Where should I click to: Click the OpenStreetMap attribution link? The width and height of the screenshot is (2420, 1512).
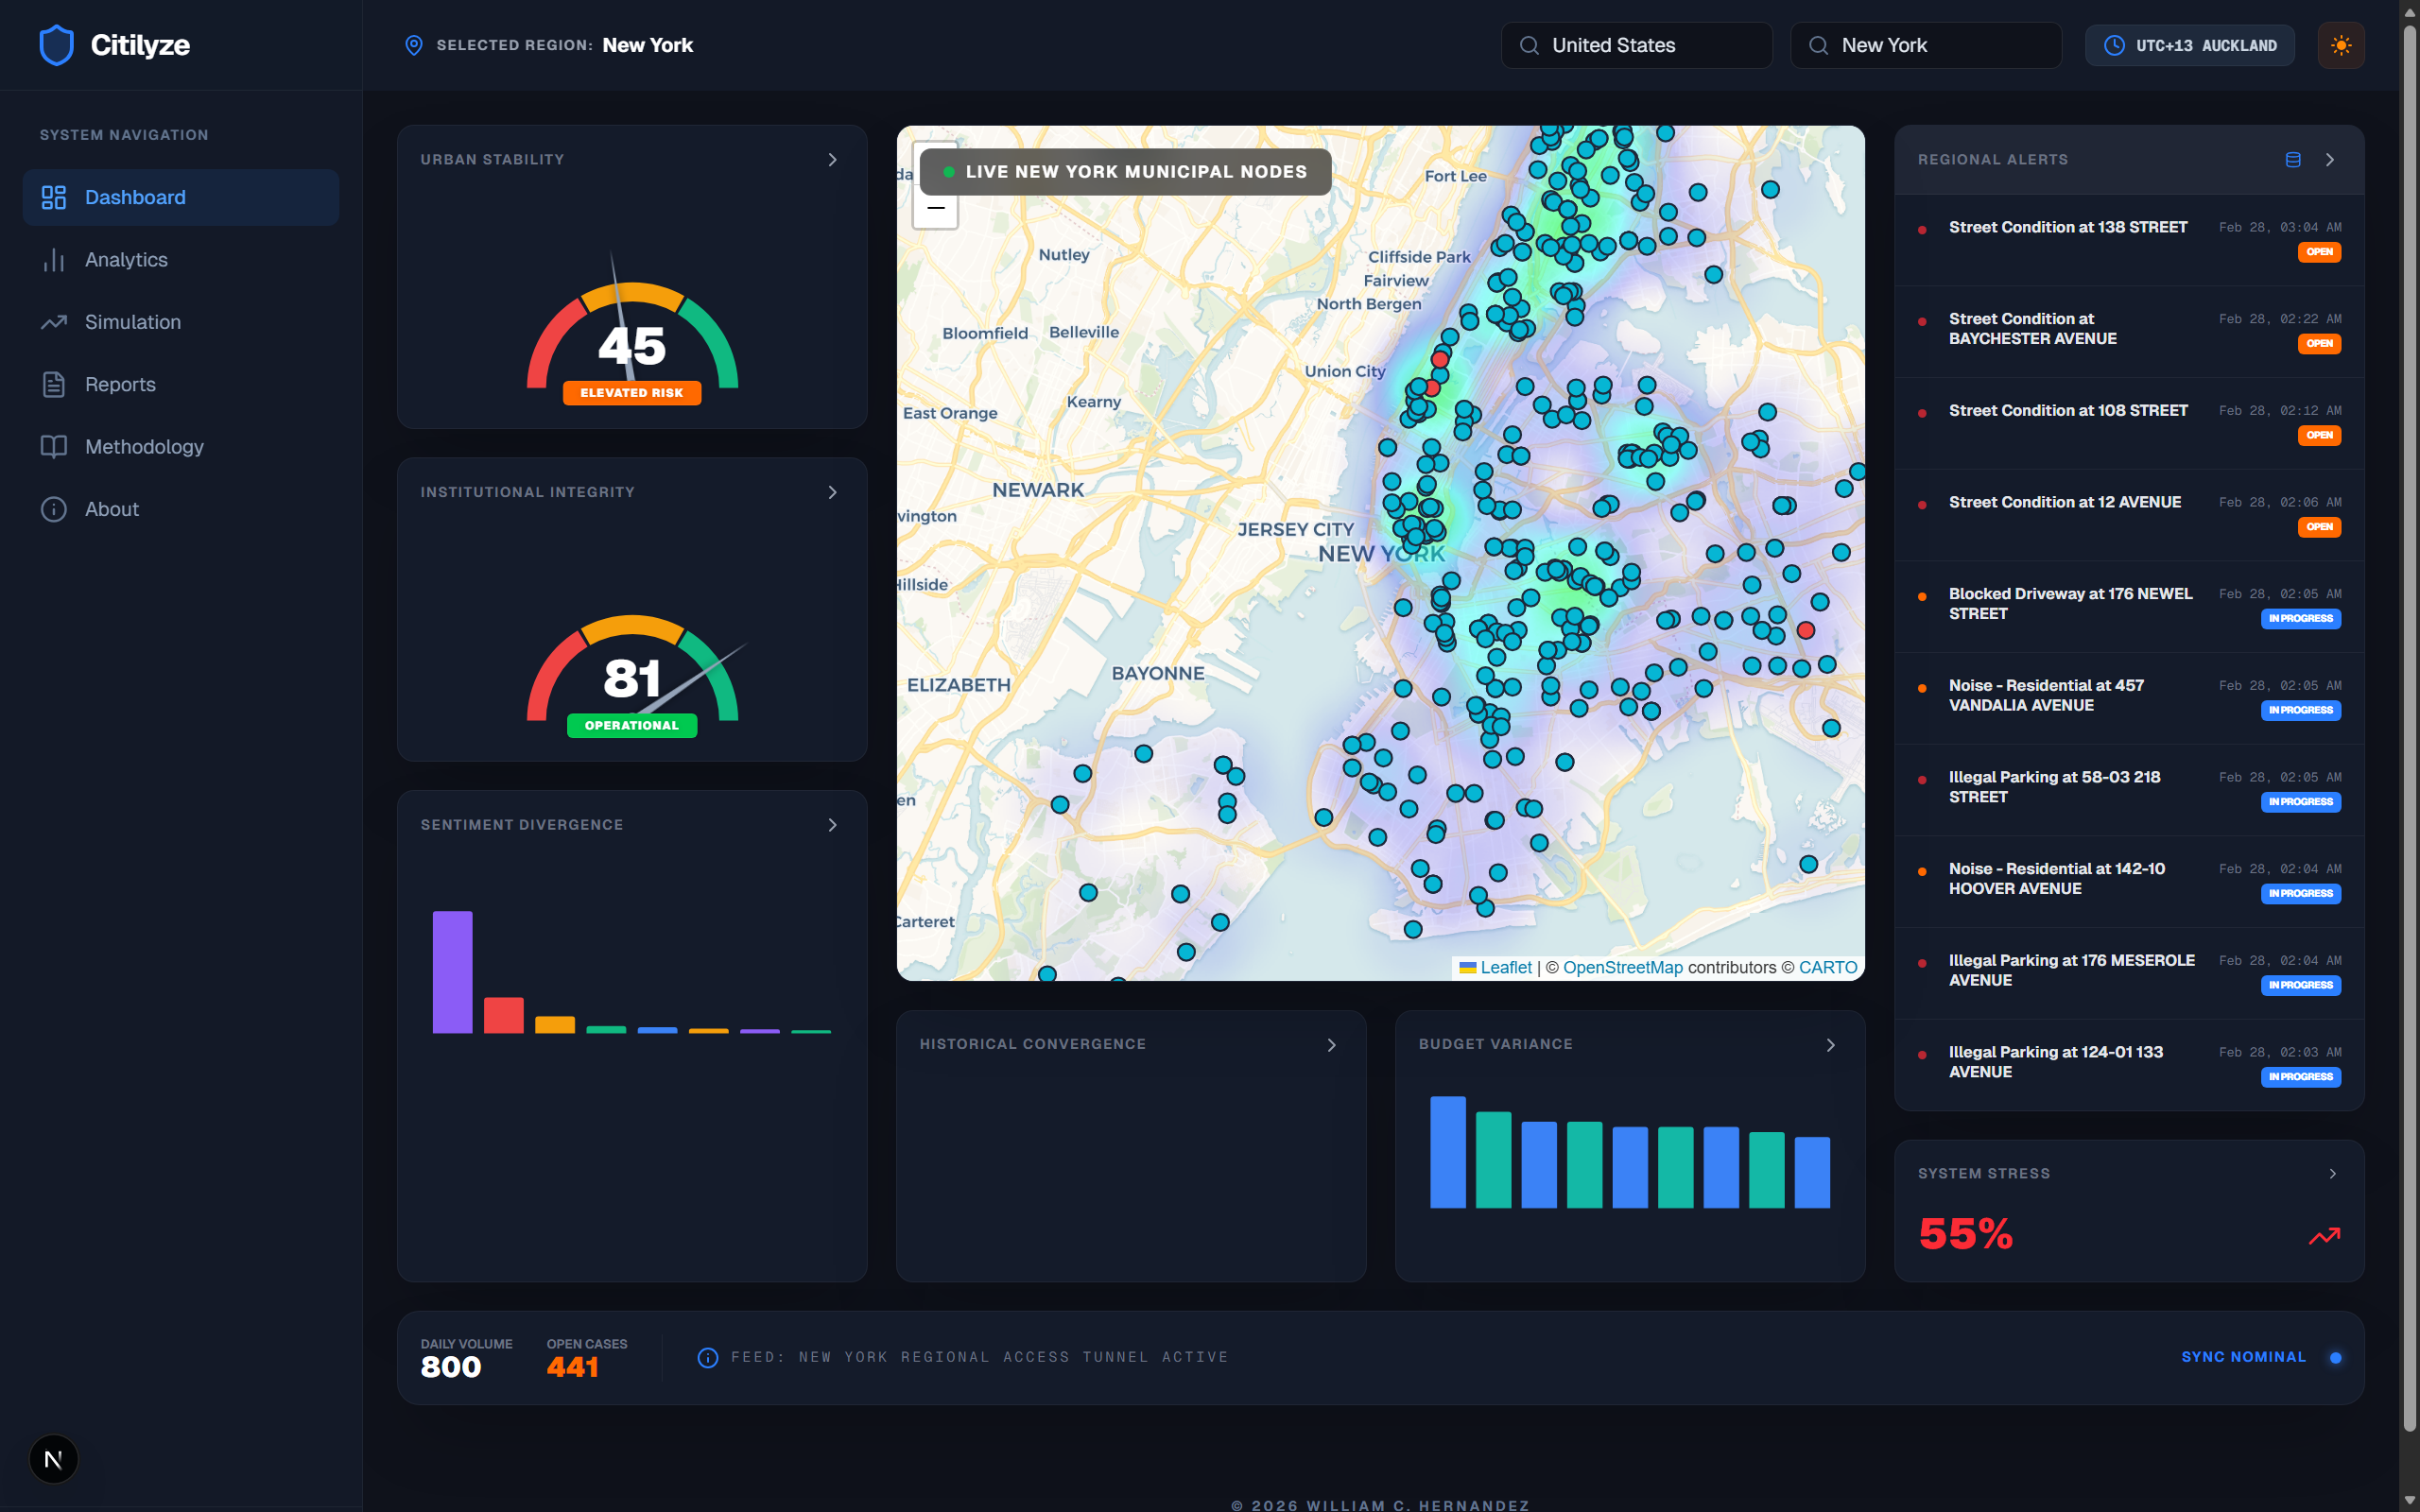point(1622,967)
